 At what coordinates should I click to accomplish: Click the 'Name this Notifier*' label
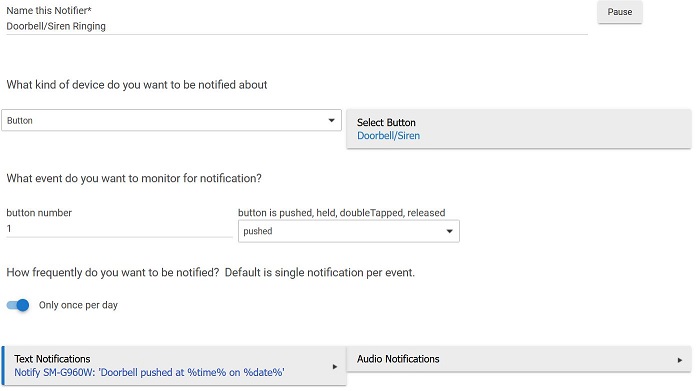pos(49,10)
